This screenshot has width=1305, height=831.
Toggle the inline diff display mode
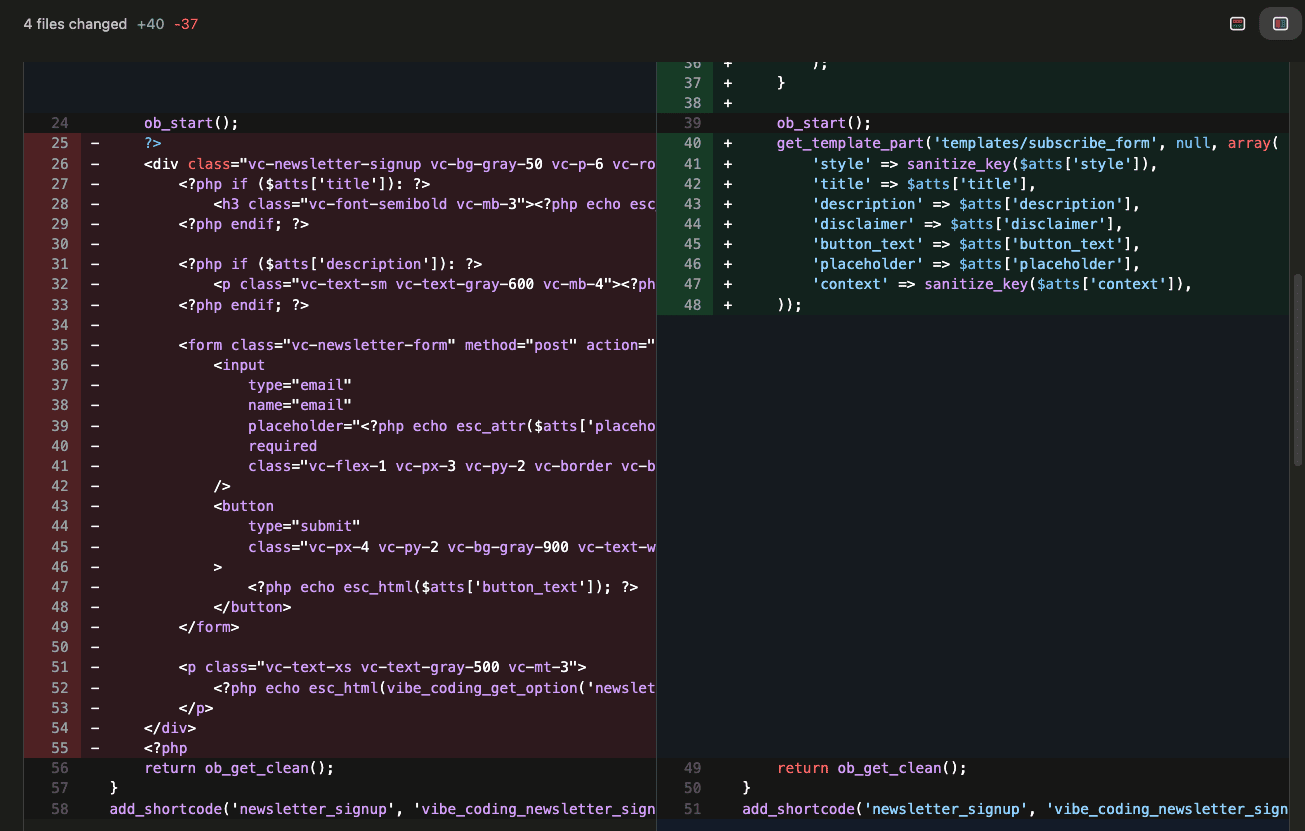(x=1237, y=23)
